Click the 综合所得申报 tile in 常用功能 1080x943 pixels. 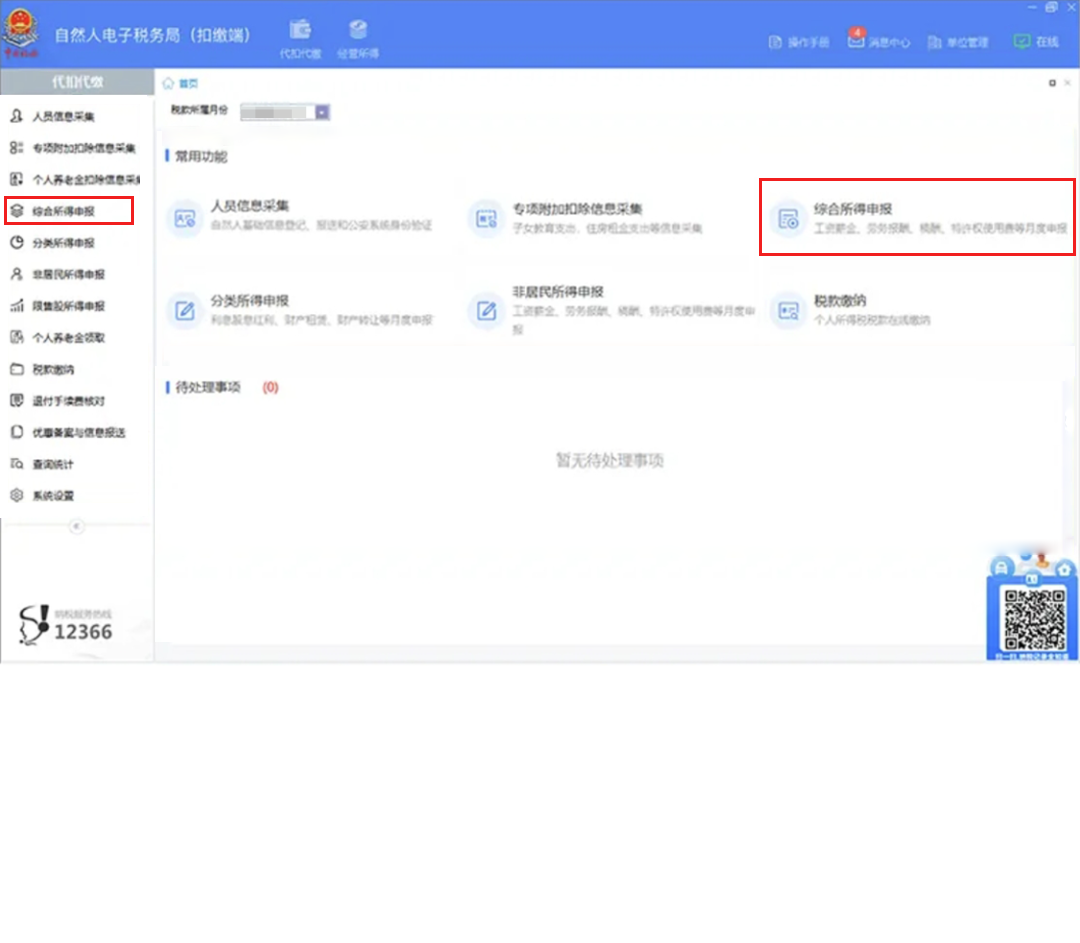pos(916,217)
